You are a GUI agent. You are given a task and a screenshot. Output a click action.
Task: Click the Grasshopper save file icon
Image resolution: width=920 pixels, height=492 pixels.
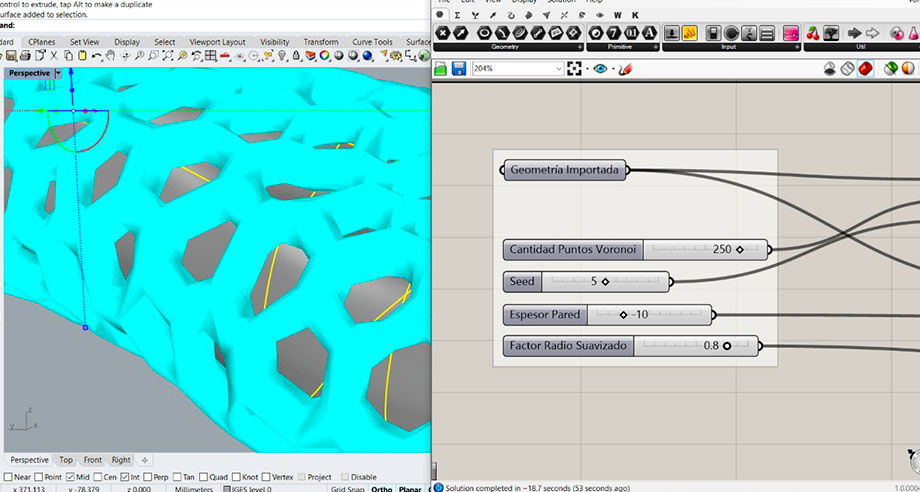coord(458,69)
